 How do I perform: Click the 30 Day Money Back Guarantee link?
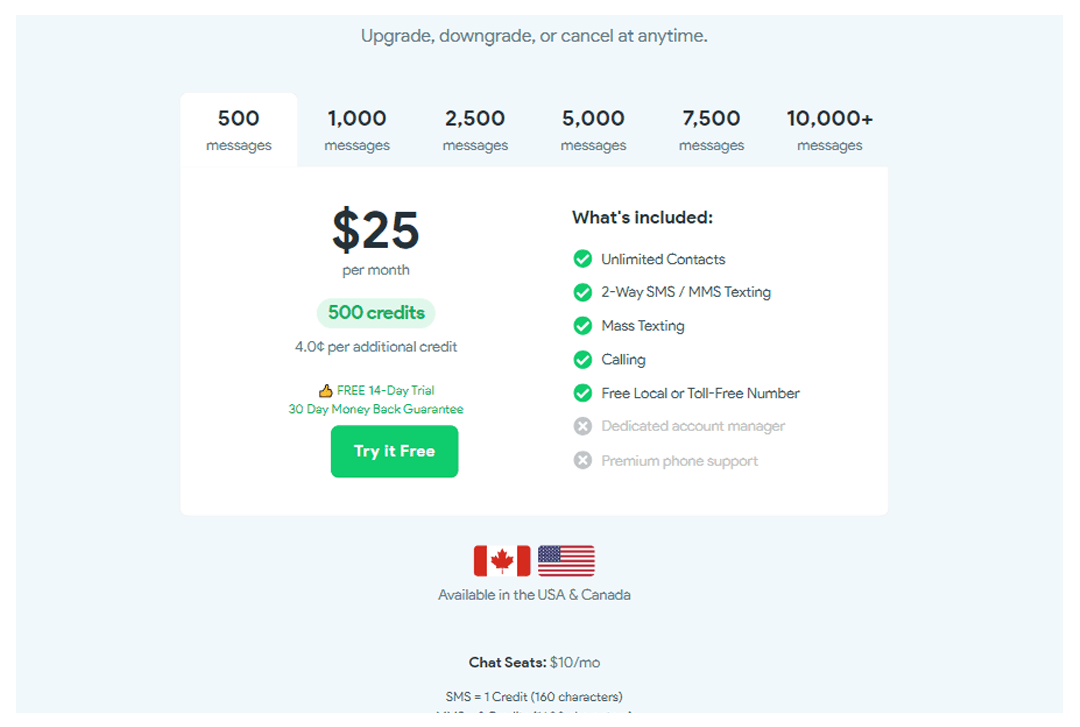pyautogui.click(x=376, y=409)
